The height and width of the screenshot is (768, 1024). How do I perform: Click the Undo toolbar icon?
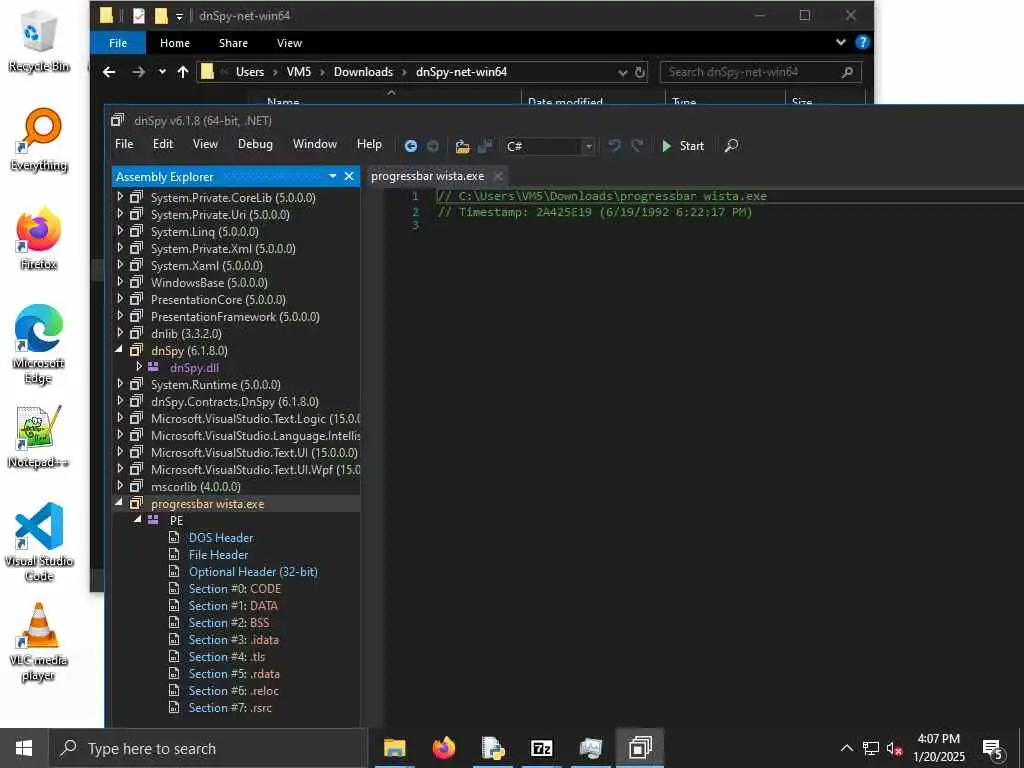(x=614, y=146)
